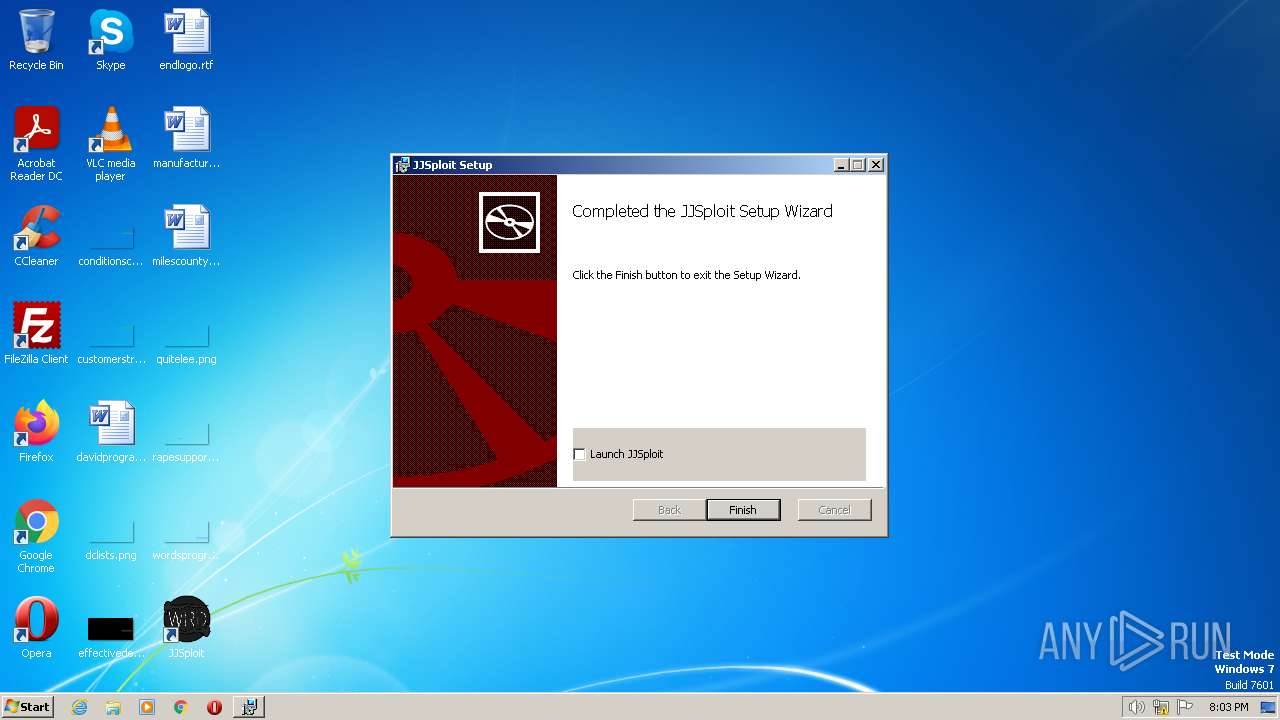Screen dimensions: 1280x720
Task: Click the 8:03 PM system clock
Action: [1228, 707]
